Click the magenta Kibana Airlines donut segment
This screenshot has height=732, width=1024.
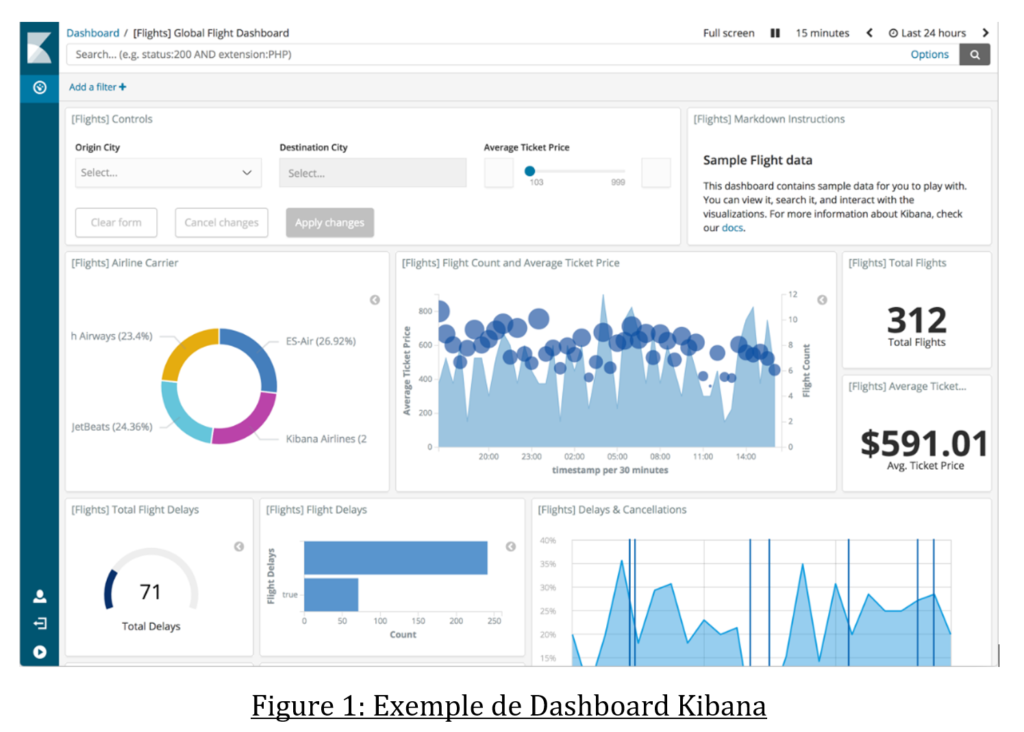coord(247,422)
